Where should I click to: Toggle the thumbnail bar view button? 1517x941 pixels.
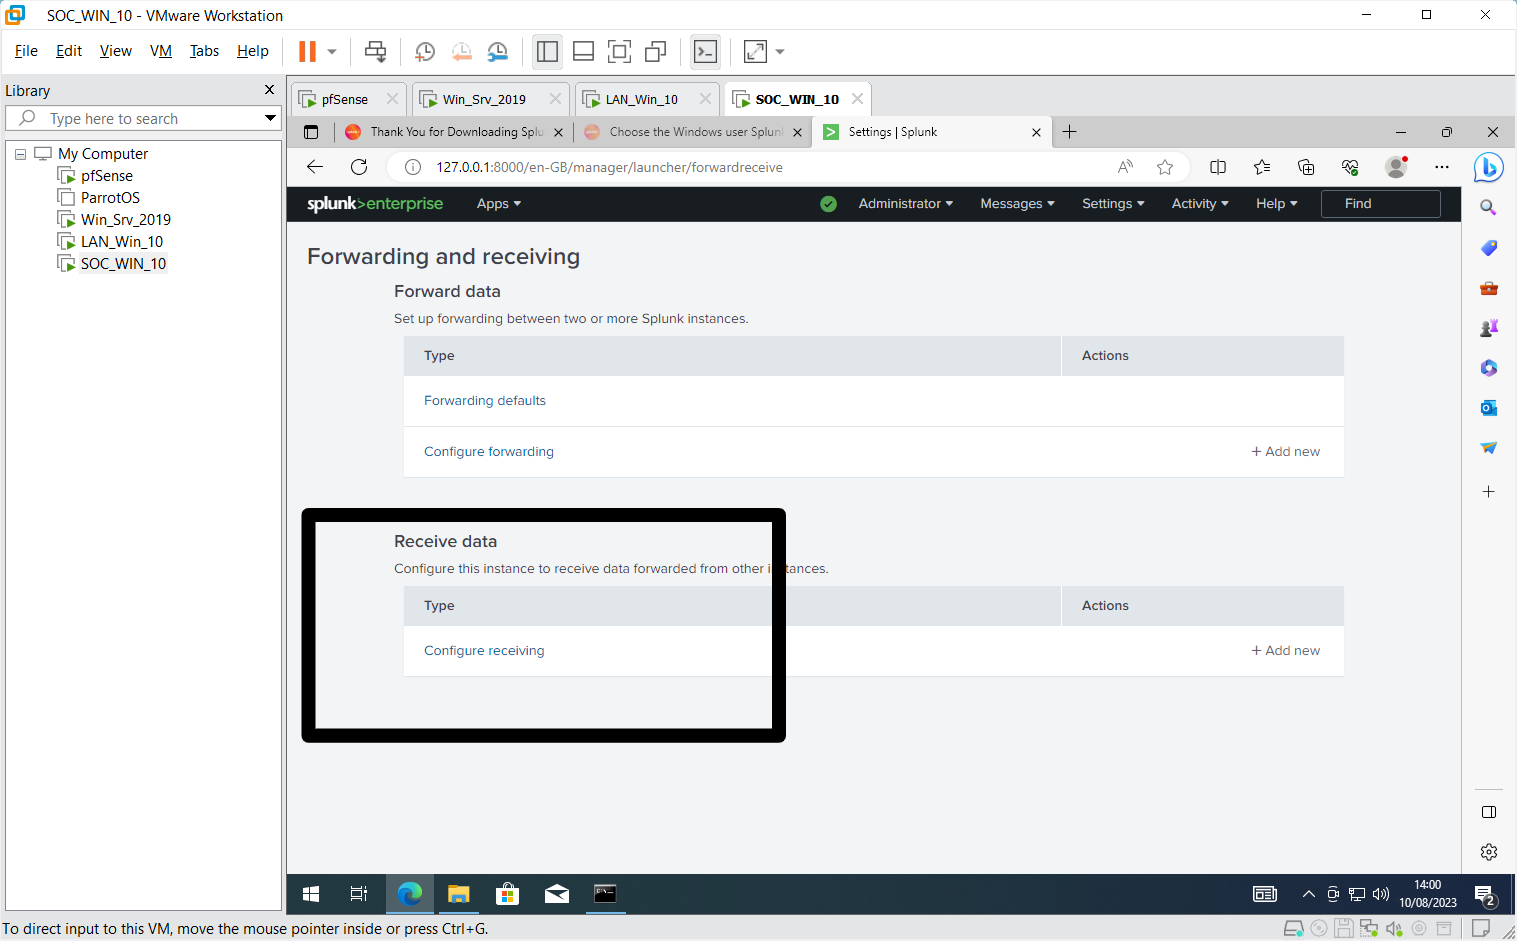[583, 51]
